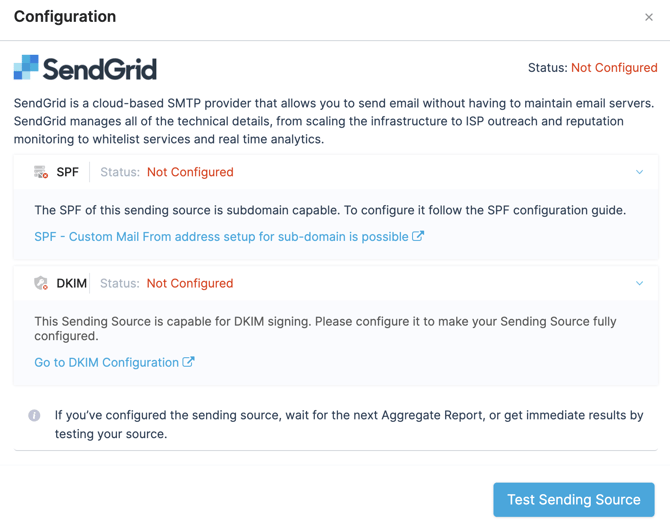Click external link icon after DKIM Configuration

(x=188, y=362)
